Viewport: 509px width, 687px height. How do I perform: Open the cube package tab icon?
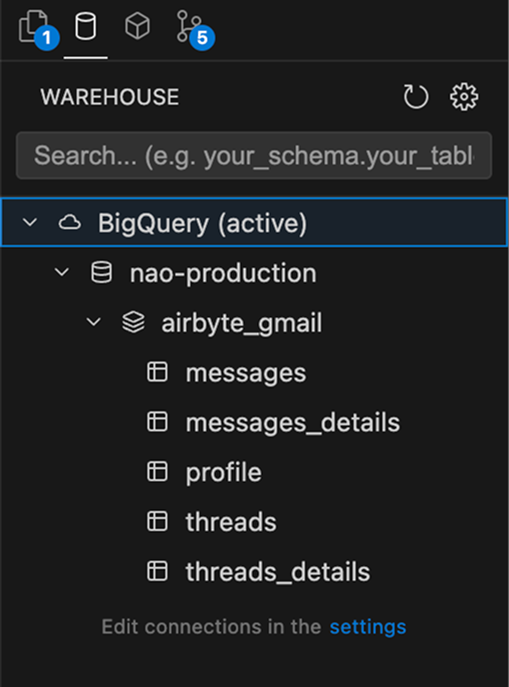[x=138, y=26]
